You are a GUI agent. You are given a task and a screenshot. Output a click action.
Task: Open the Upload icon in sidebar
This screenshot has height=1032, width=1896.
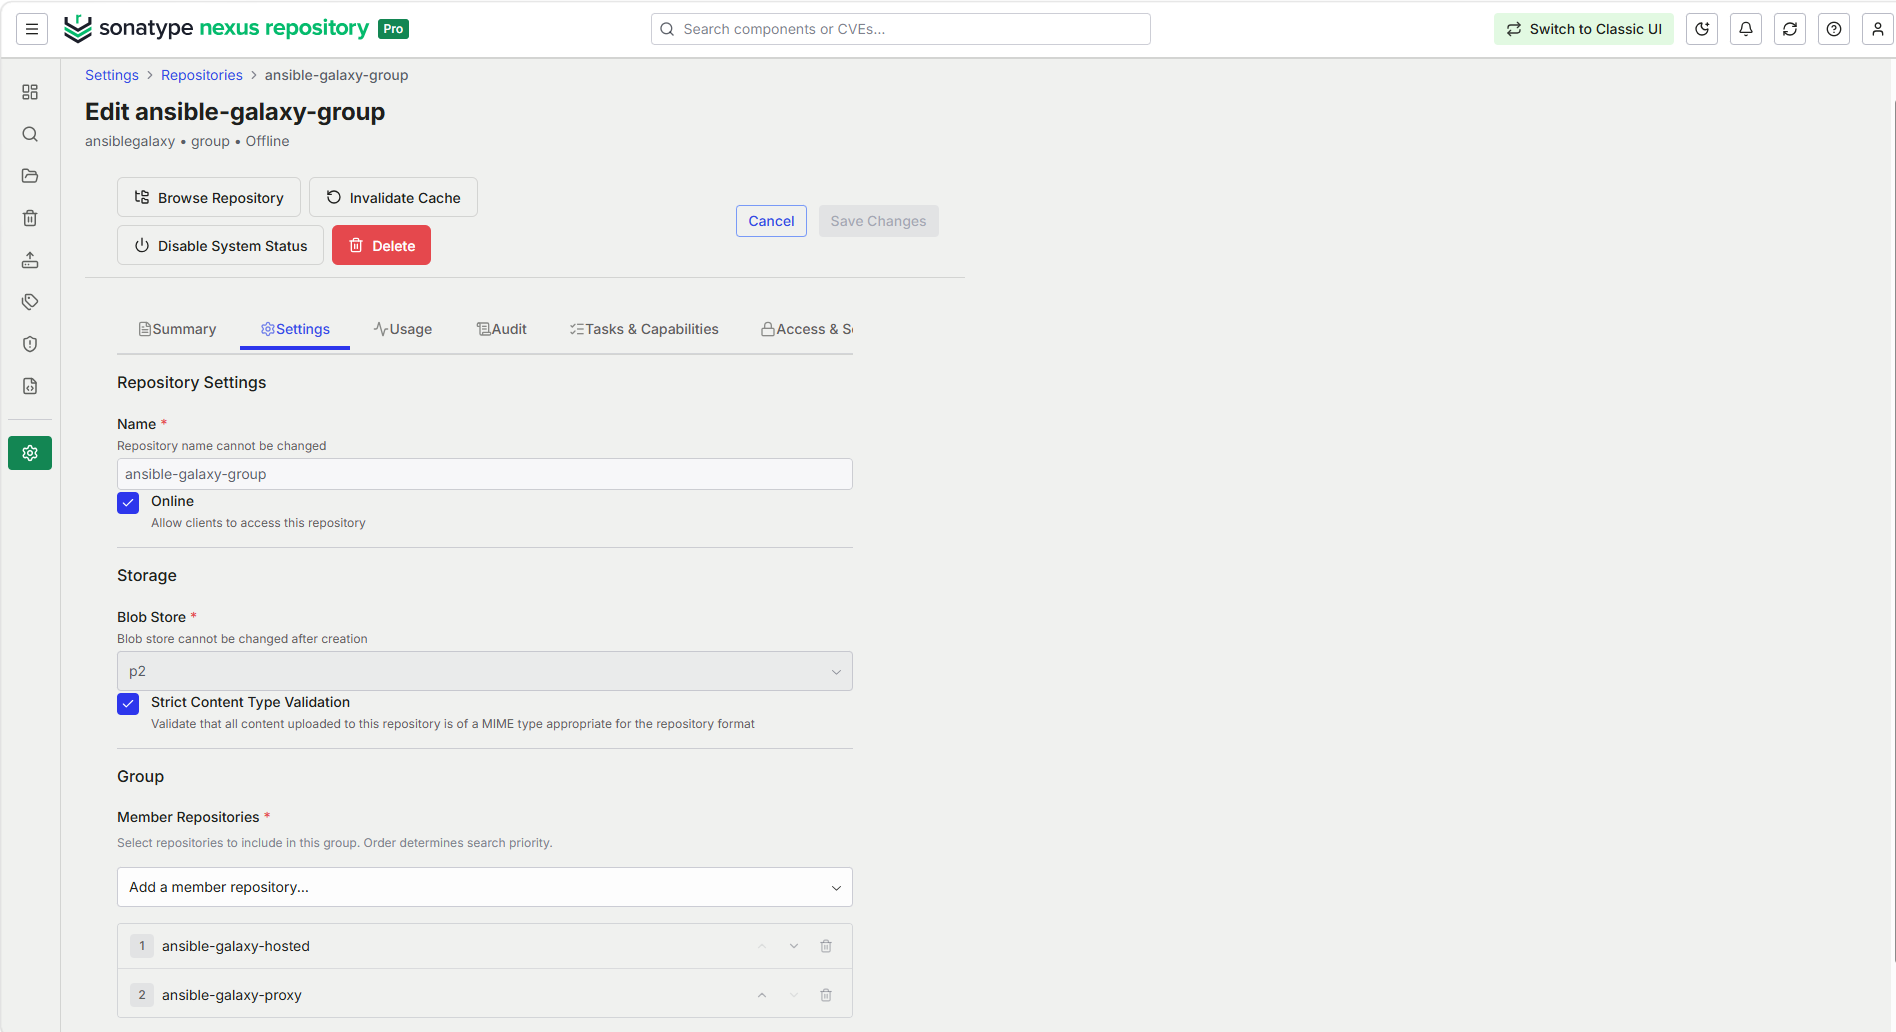coord(30,260)
